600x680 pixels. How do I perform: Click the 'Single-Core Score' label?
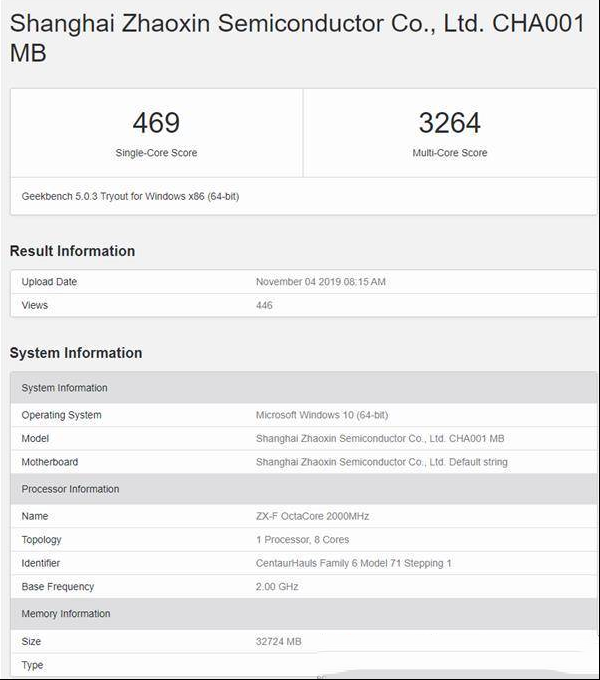pyautogui.click(x=156, y=153)
